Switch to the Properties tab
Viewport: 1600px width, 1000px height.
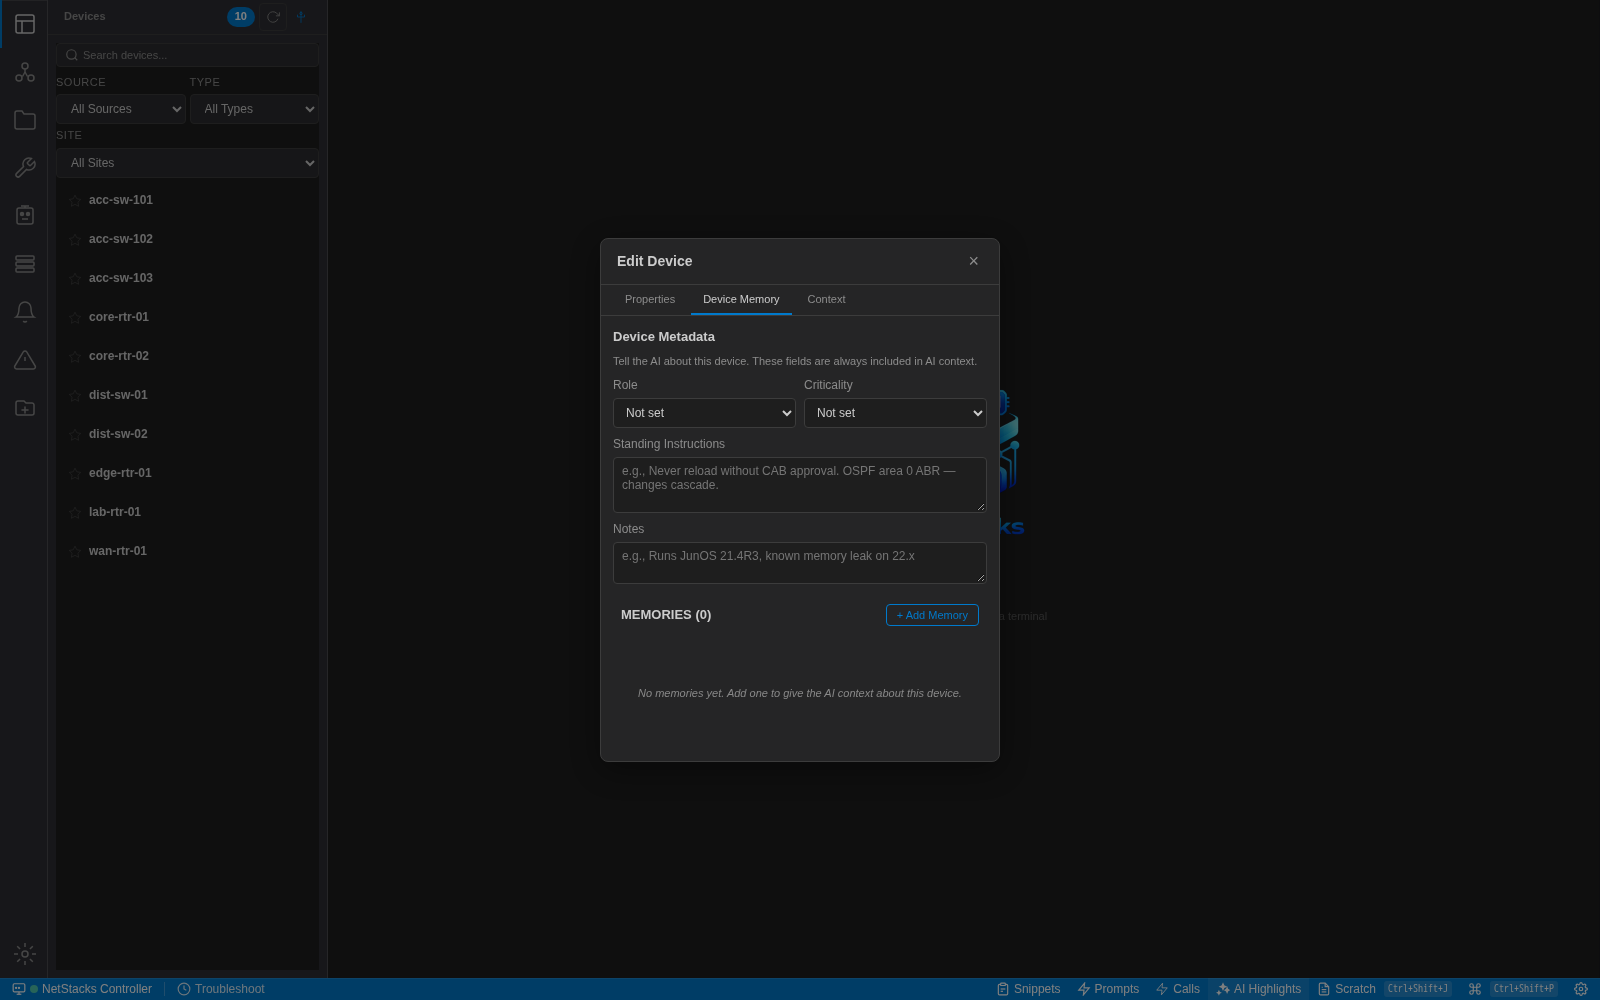click(650, 299)
